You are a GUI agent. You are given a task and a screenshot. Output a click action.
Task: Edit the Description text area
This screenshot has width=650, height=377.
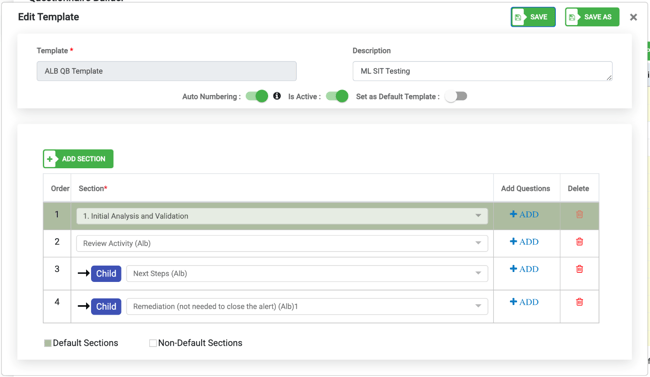coord(483,71)
